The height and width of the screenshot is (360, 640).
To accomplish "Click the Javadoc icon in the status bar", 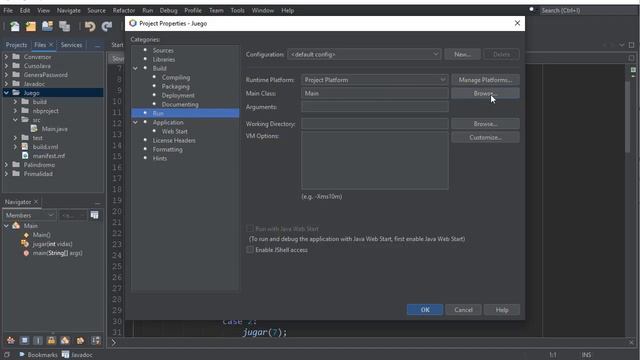I will pyautogui.click(x=65, y=355).
